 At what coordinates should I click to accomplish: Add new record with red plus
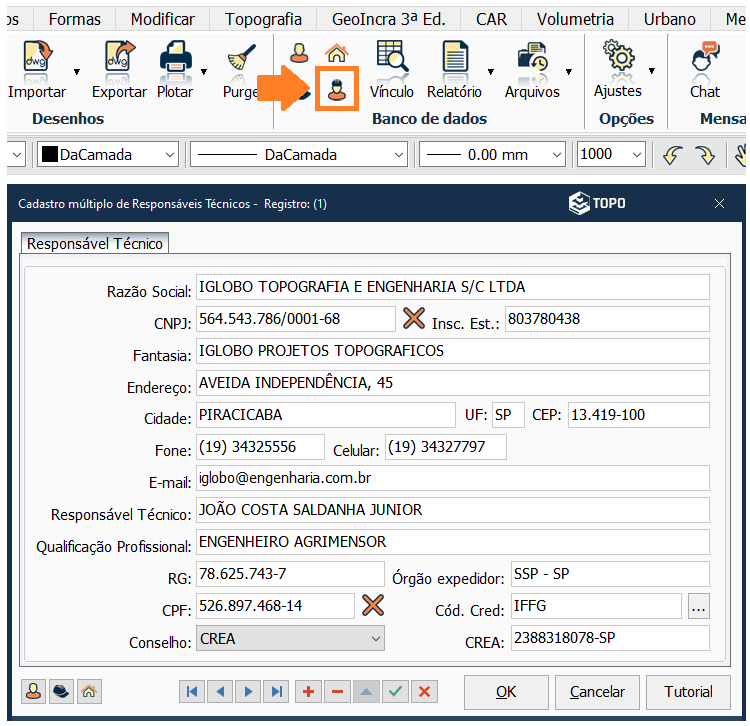point(308,691)
